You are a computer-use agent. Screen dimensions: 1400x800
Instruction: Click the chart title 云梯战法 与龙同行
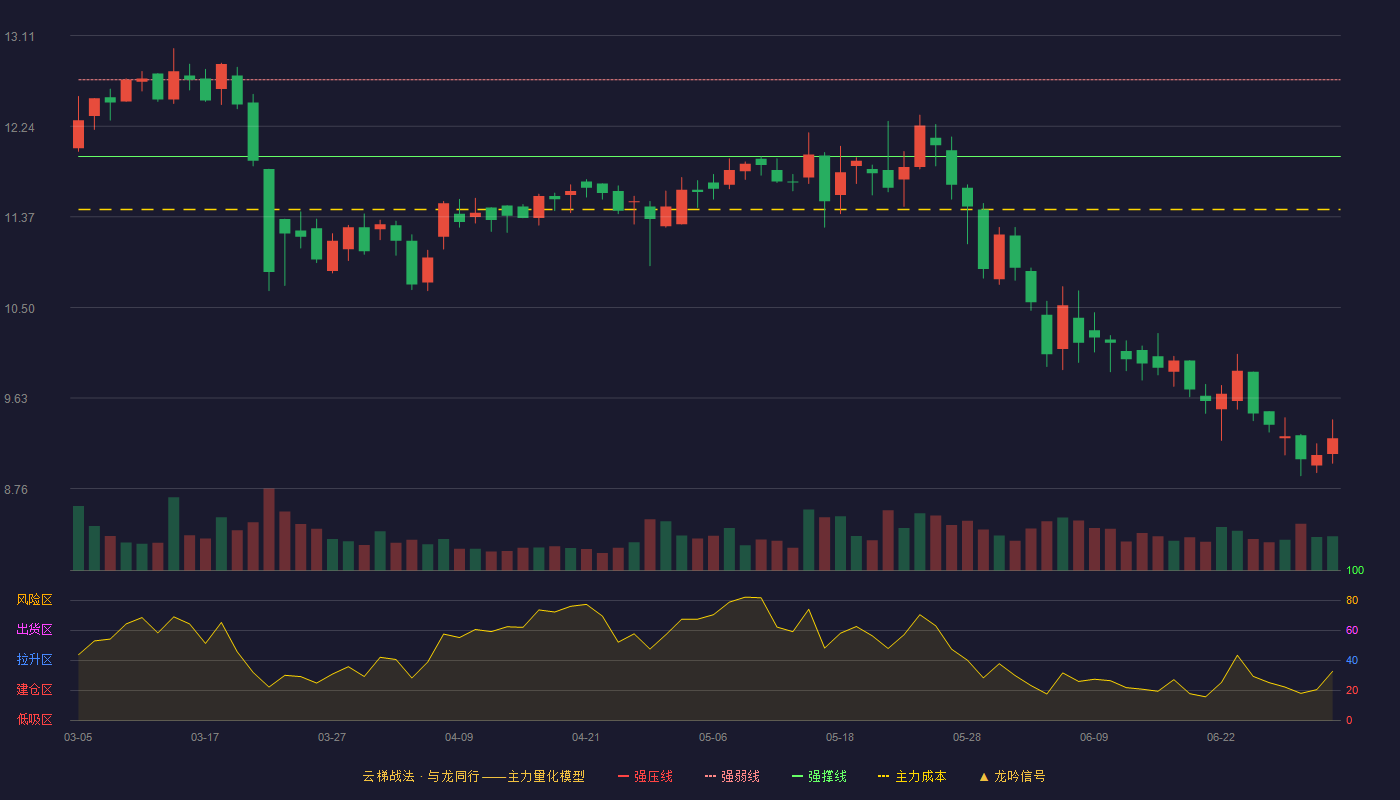[421, 776]
